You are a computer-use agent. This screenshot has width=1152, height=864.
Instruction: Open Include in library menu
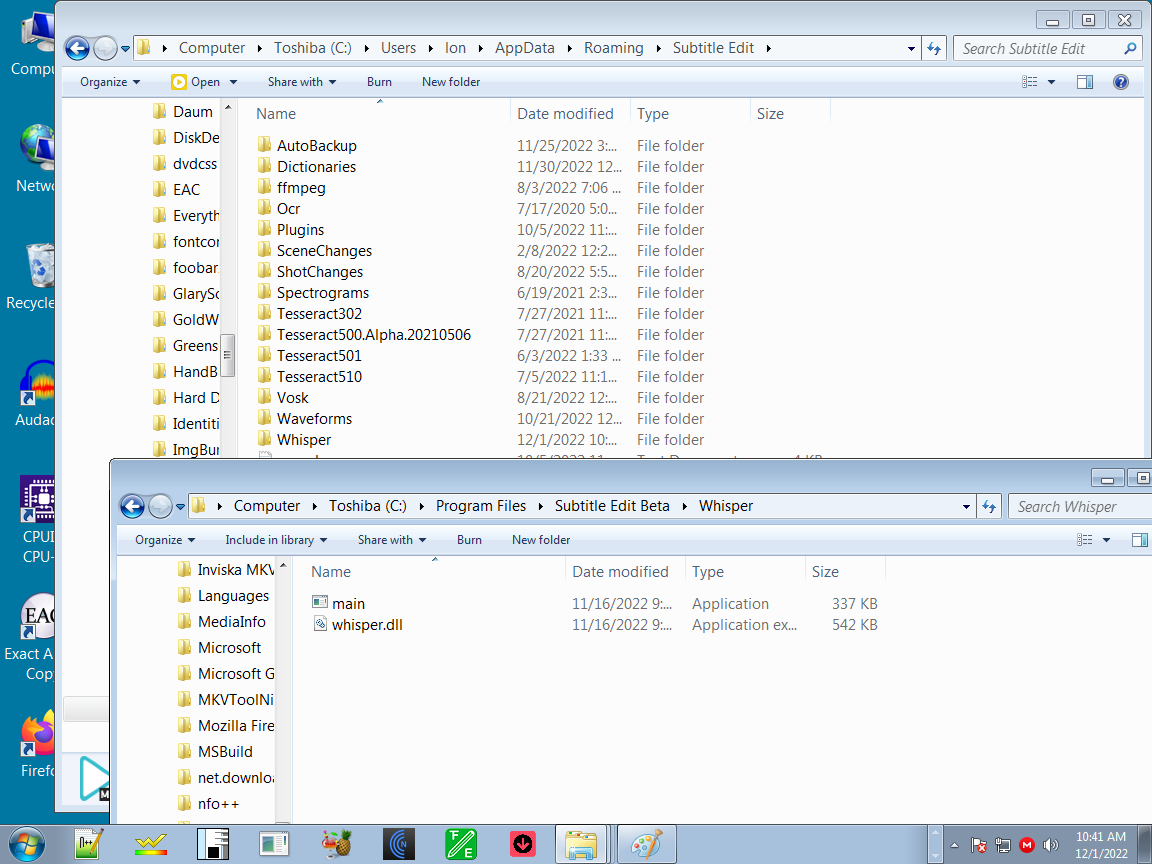coord(276,539)
